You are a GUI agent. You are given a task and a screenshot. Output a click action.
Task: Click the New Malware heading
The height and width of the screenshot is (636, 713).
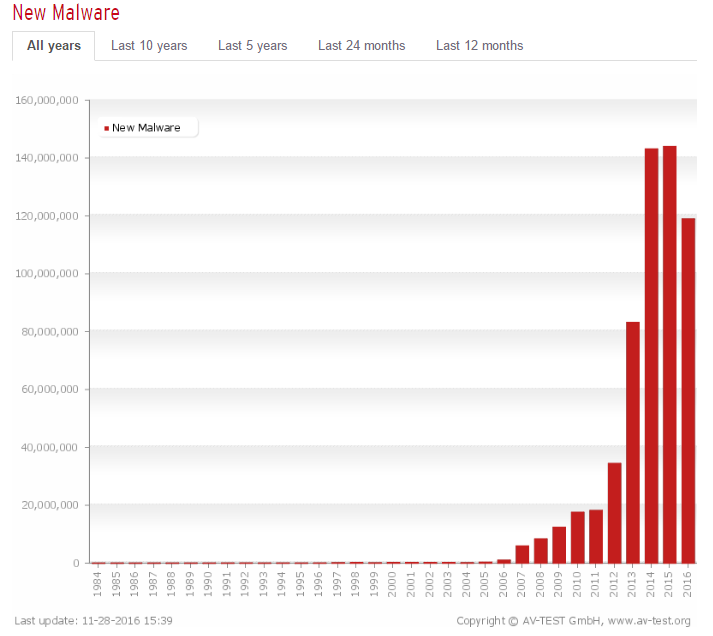(66, 13)
